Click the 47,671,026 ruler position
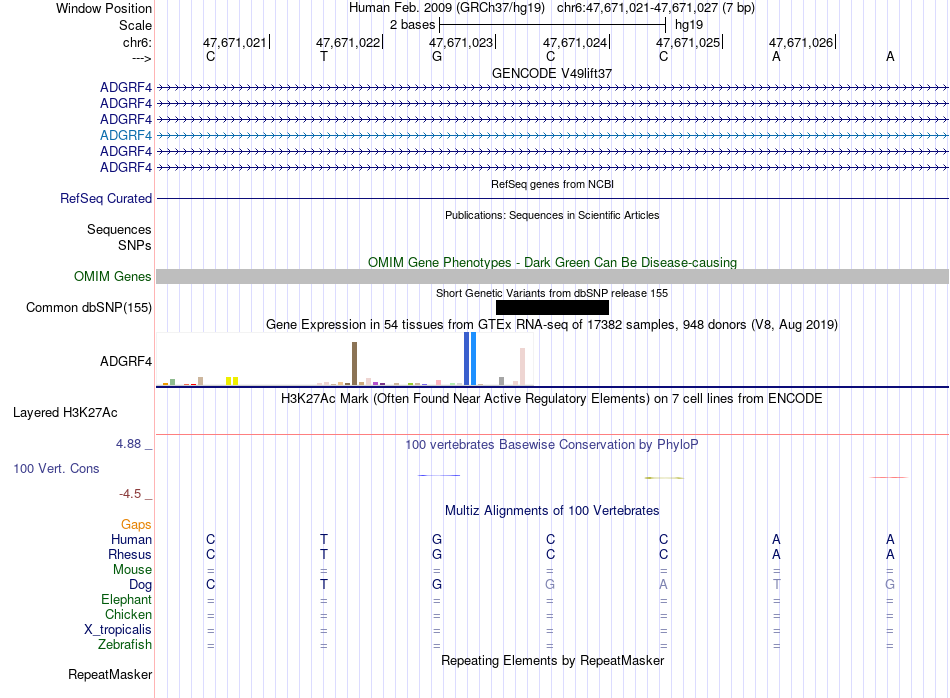950x698 pixels. pyautogui.click(x=801, y=42)
